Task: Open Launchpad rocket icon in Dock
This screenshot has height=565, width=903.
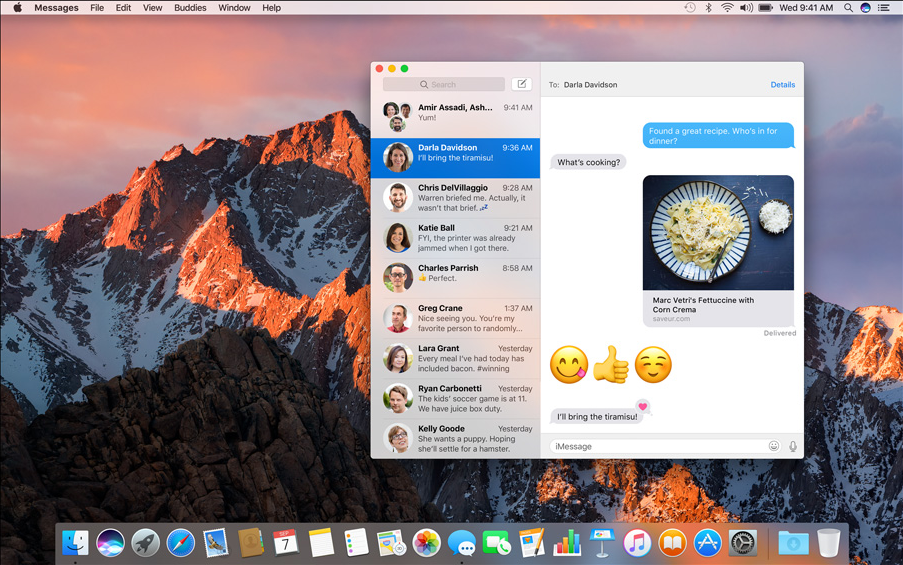Action: pyautogui.click(x=145, y=542)
